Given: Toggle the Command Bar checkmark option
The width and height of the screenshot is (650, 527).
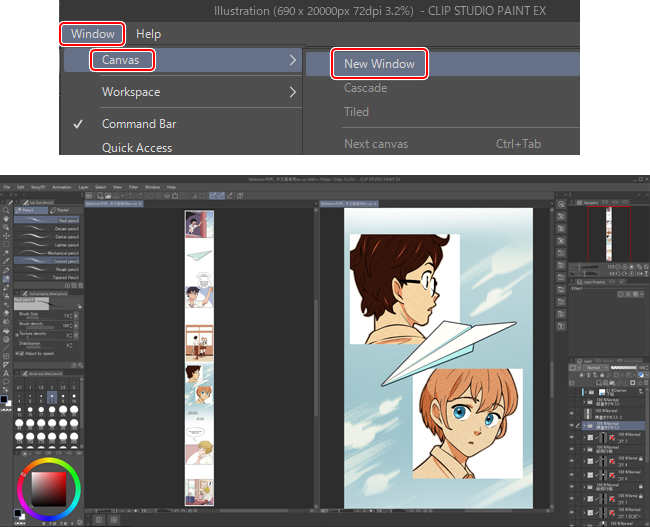Looking at the screenshot, I should click(138, 124).
